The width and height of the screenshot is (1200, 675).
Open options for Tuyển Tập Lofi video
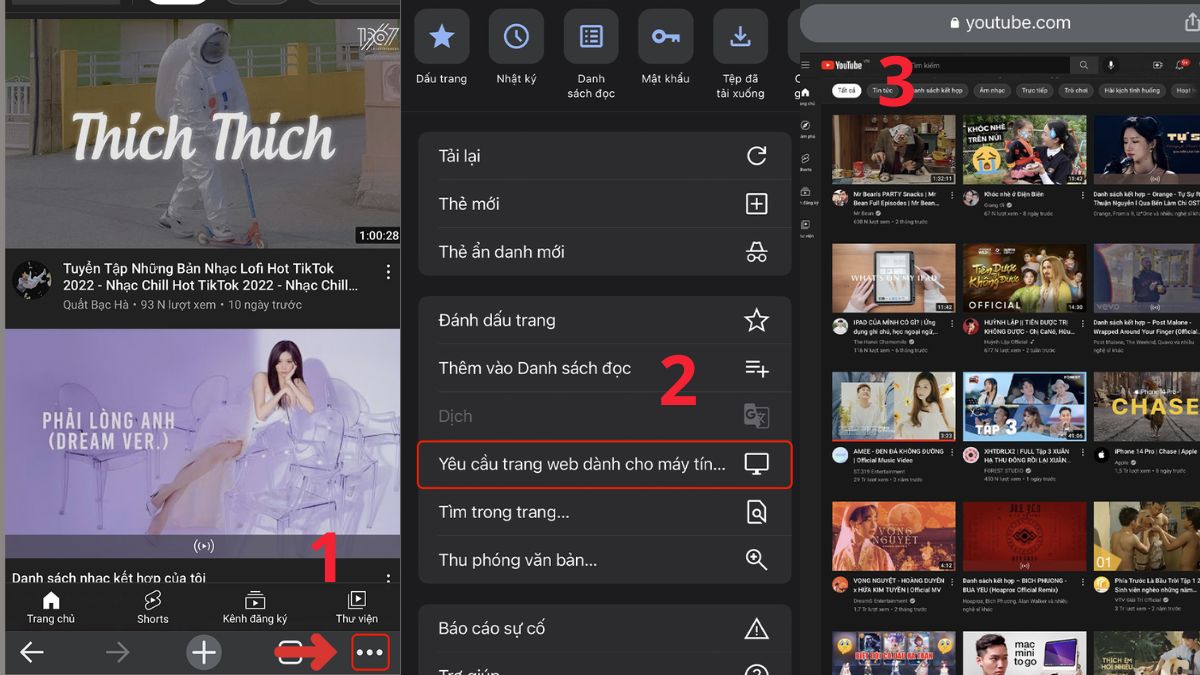[388, 272]
